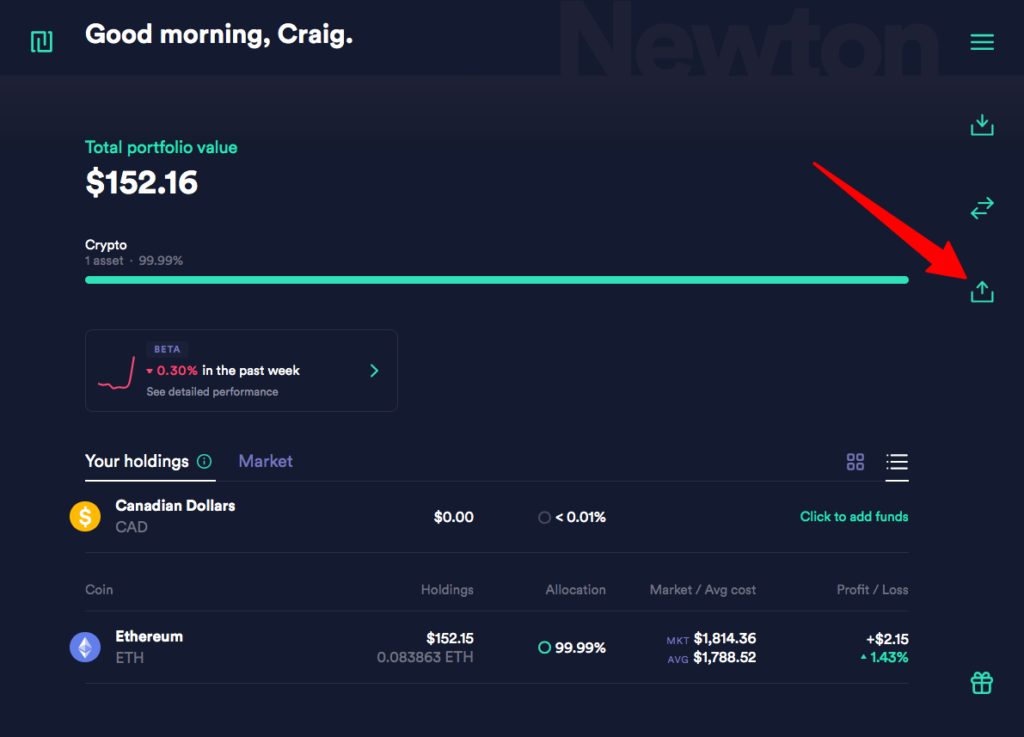Click the 1.43% gain percentage
Image resolution: width=1024 pixels, height=737 pixels.
tap(889, 657)
